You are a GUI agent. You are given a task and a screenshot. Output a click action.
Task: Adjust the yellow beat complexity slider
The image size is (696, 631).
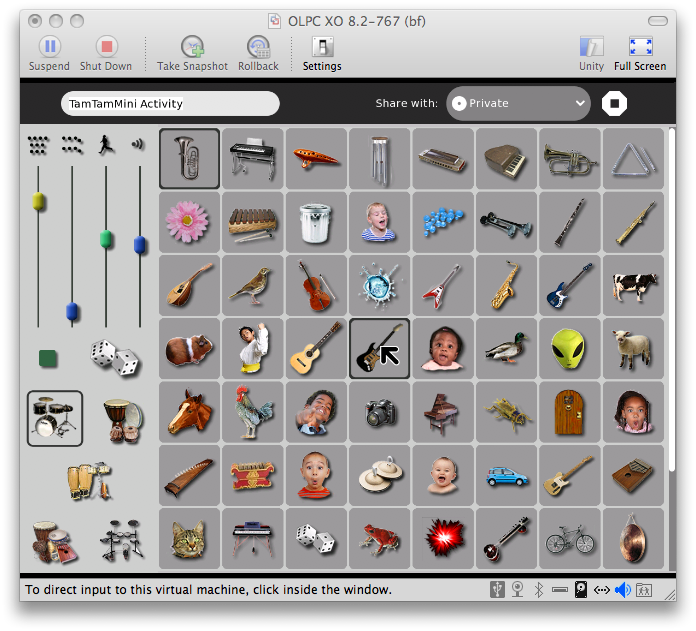(38, 201)
